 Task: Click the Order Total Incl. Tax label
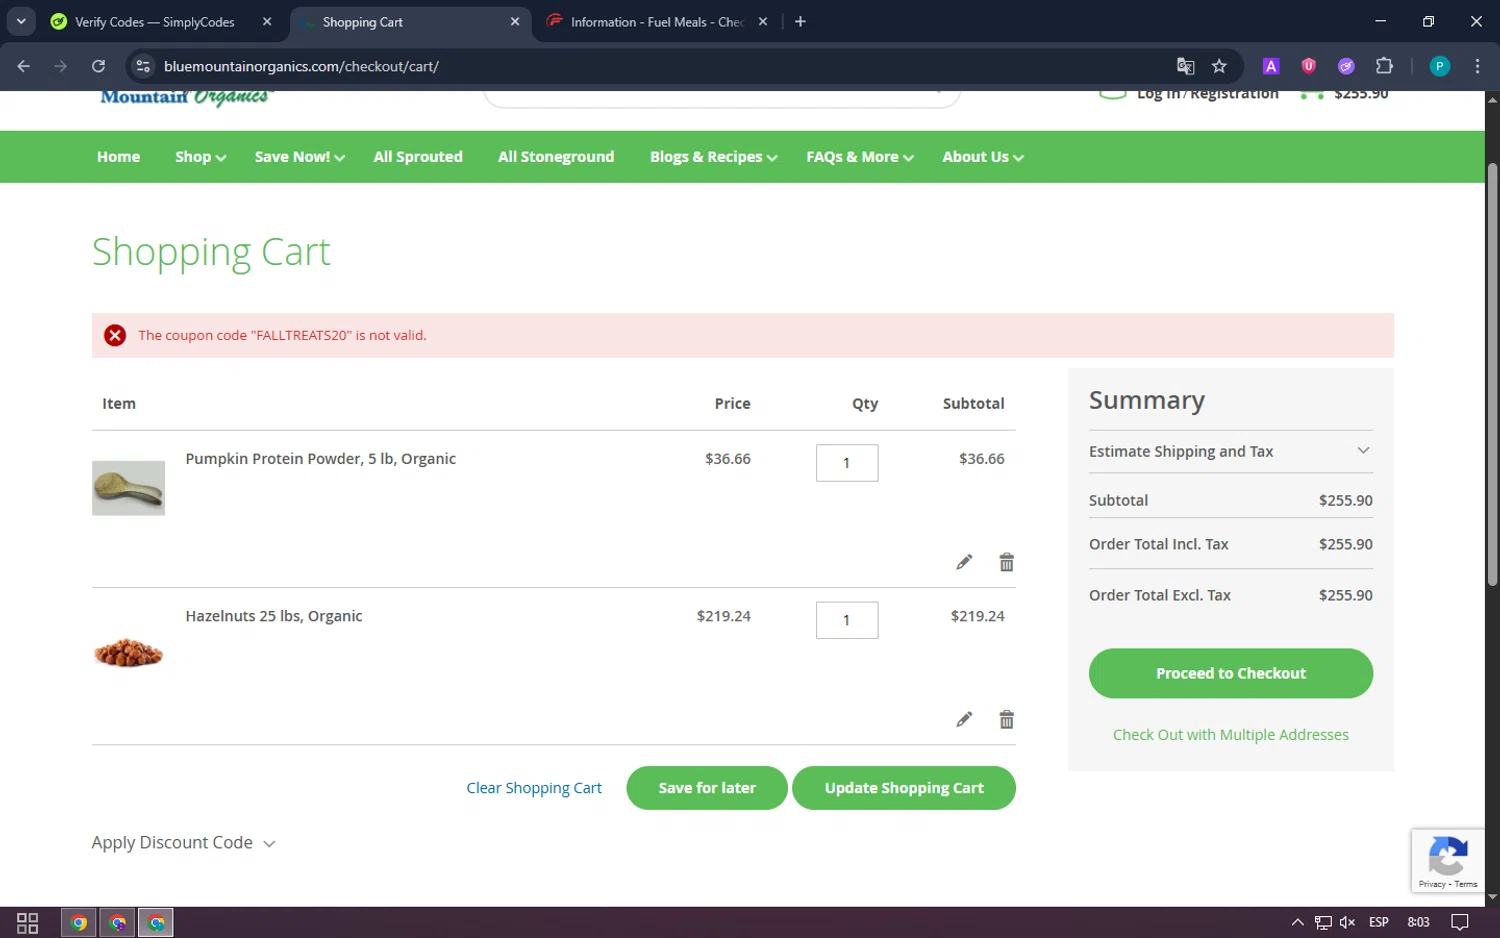click(1158, 544)
